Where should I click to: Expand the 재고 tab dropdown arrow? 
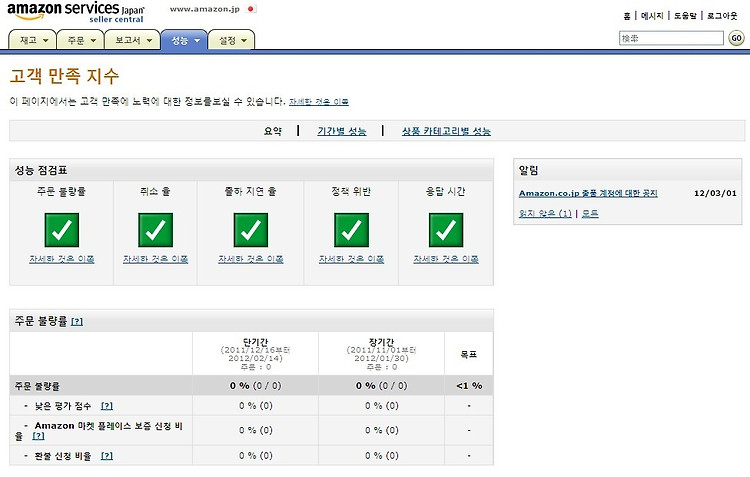coord(46,41)
